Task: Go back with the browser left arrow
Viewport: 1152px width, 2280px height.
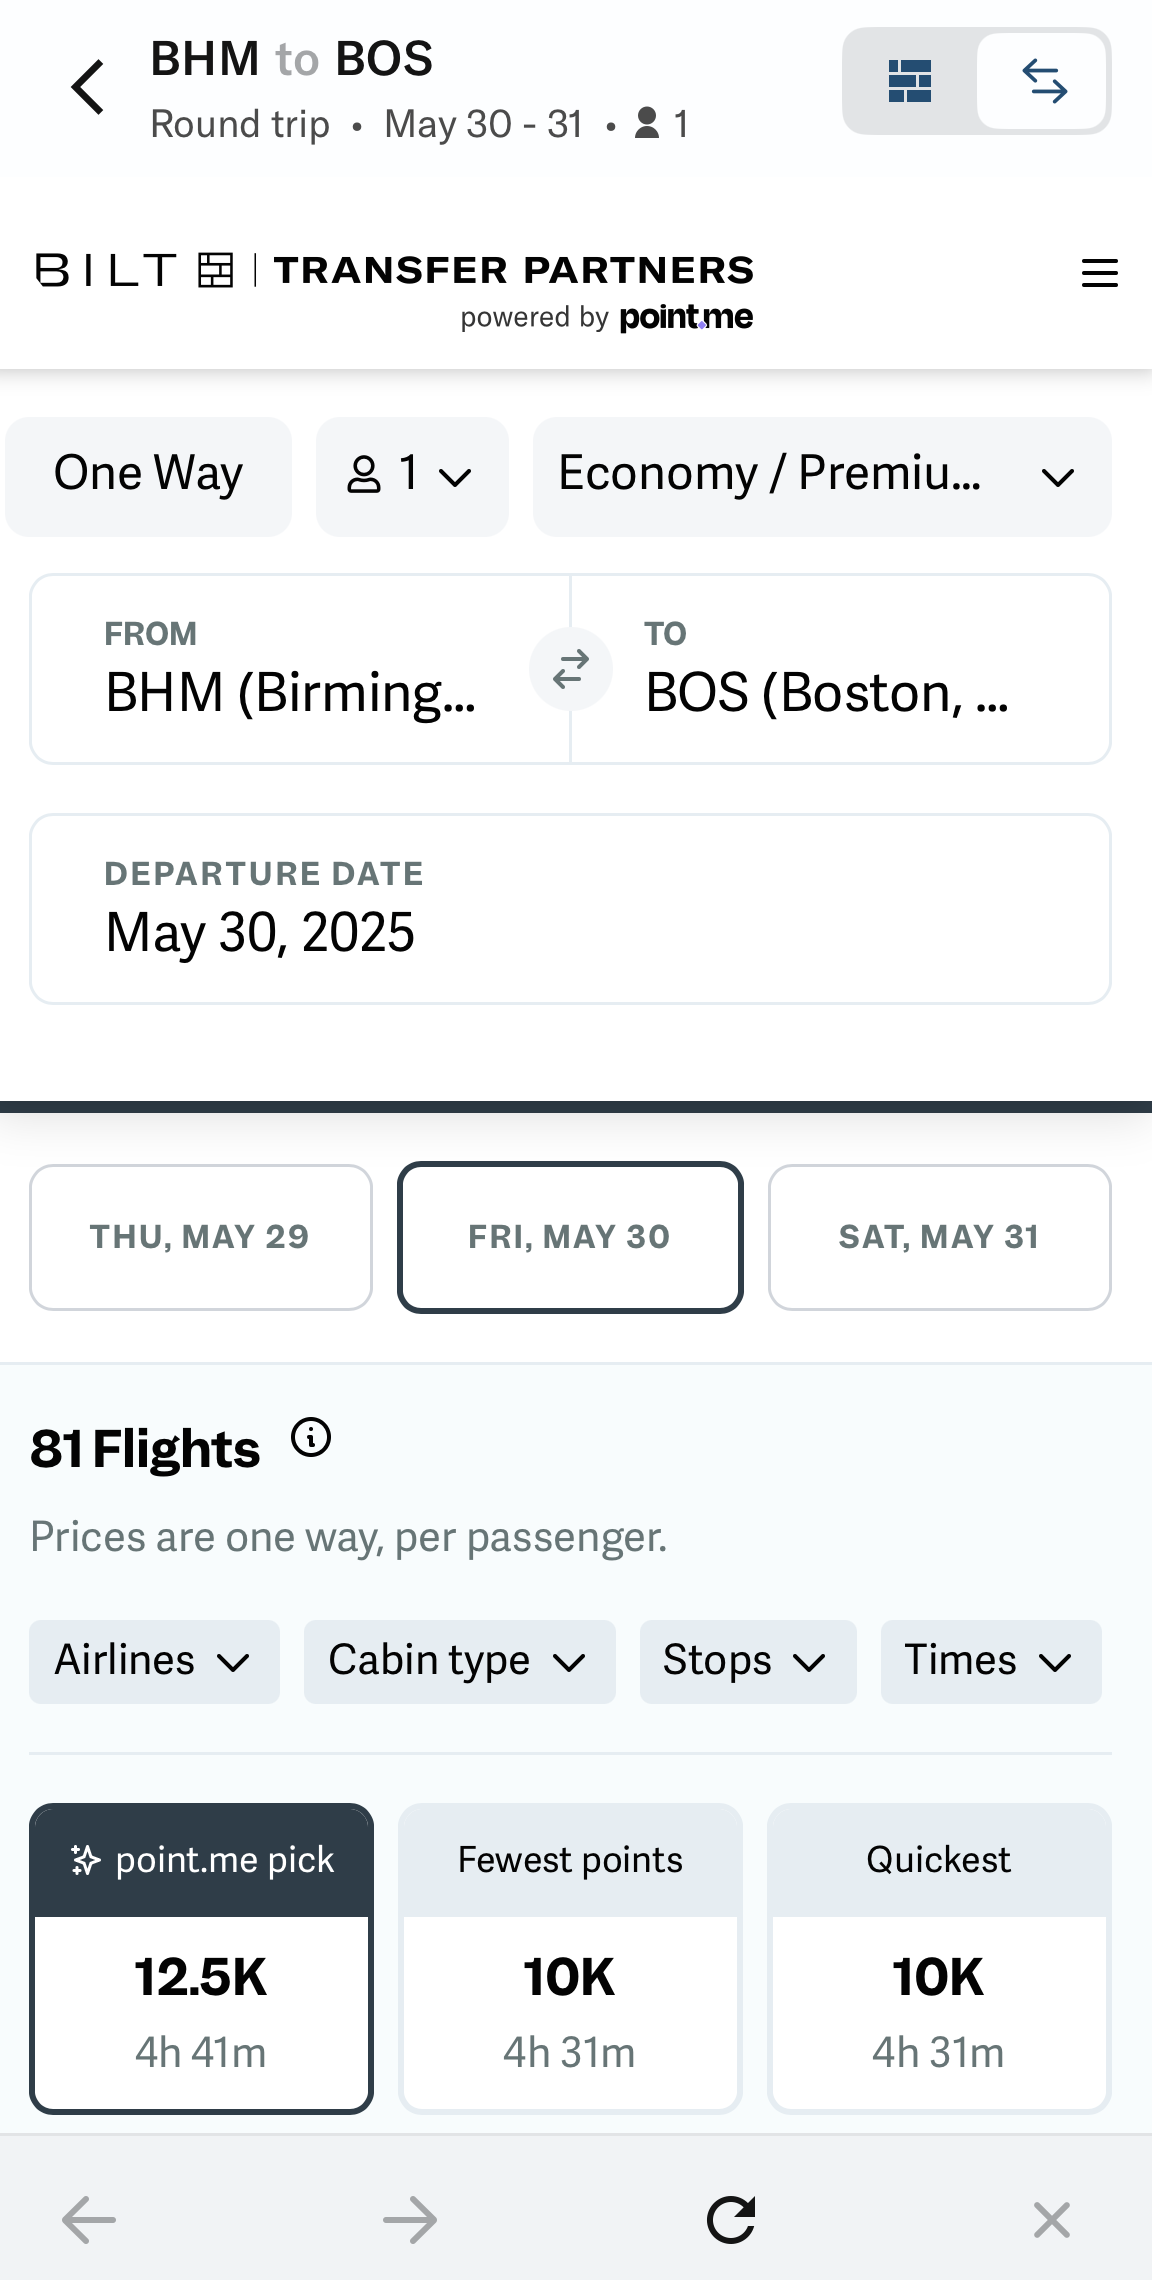Action: click(x=89, y=2220)
